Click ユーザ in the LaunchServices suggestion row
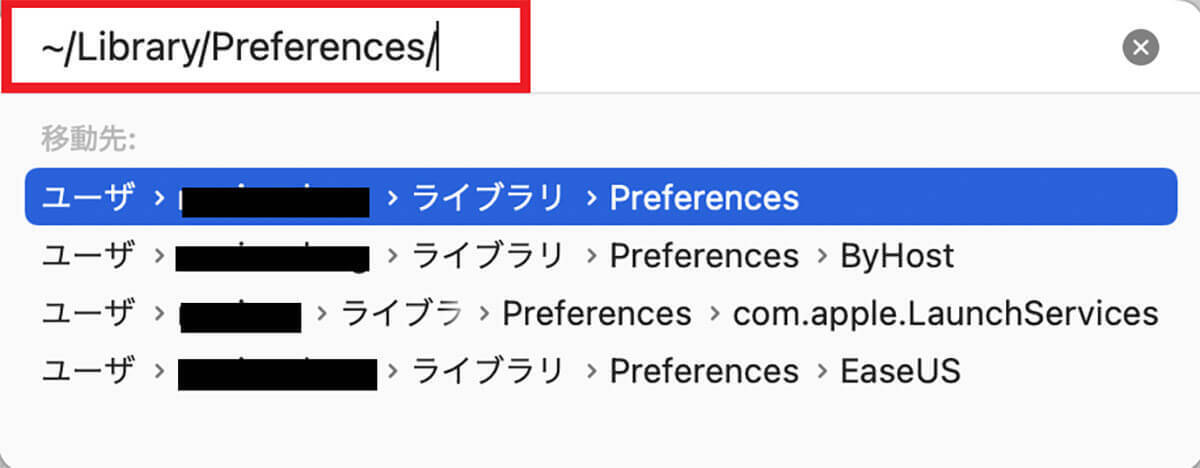Screen dimensions: 1200x468 click(x=87, y=314)
